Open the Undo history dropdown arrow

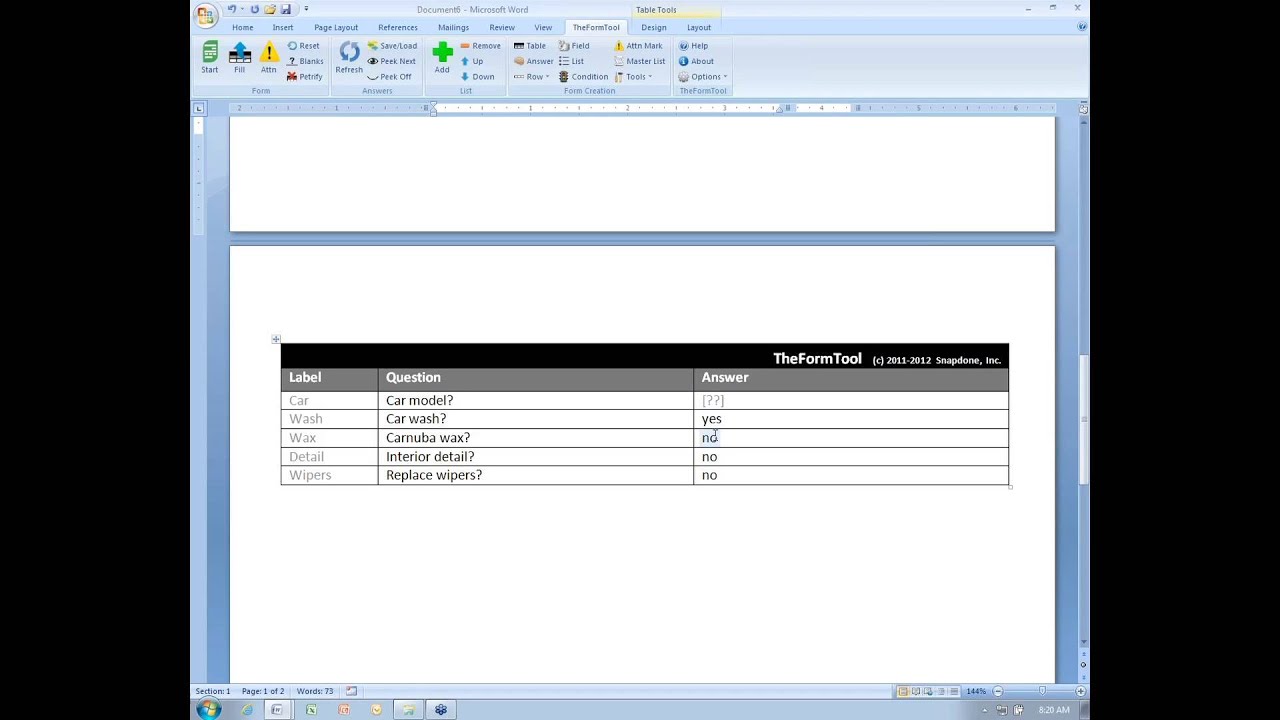coord(242,9)
